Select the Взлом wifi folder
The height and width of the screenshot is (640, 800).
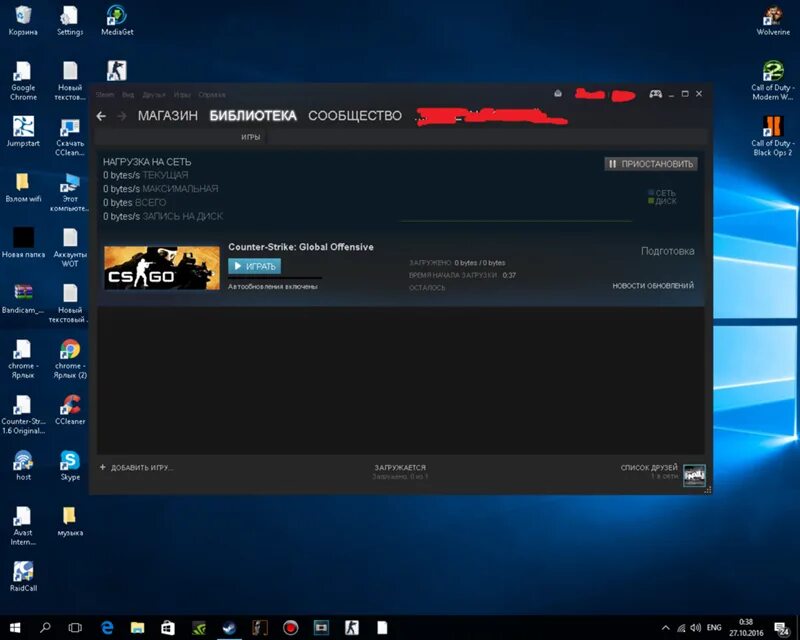[23, 187]
